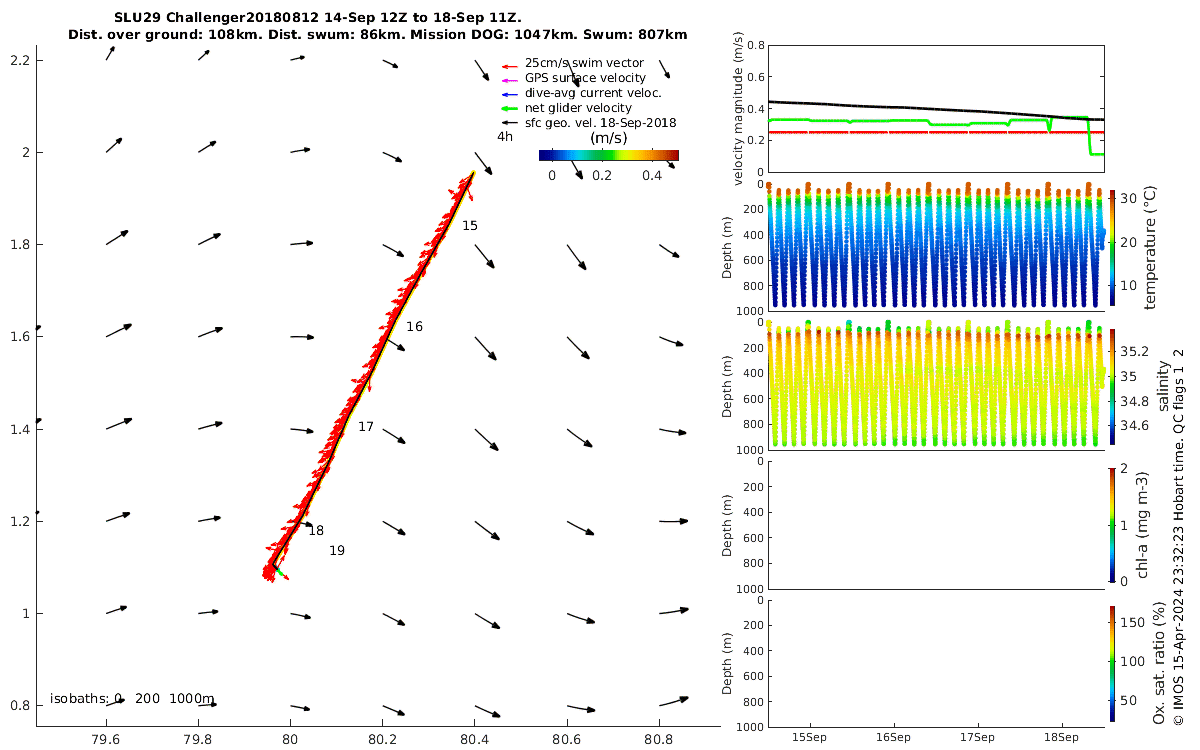Click the day '15' marker along the glider track
The image size is (1200, 750).
pos(470,226)
